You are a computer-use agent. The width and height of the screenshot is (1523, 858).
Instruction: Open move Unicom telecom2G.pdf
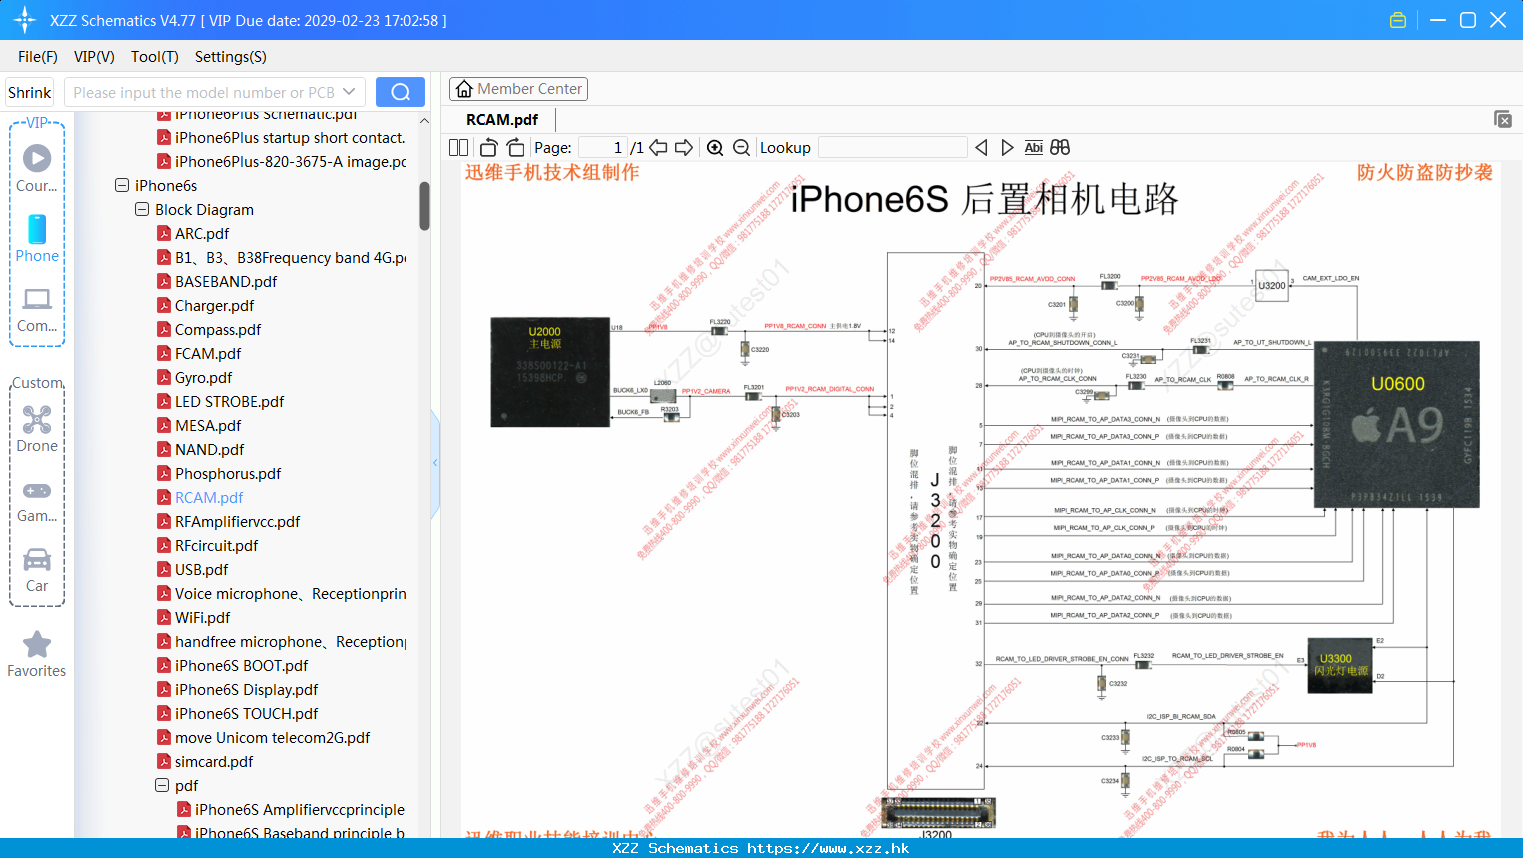coord(272,737)
